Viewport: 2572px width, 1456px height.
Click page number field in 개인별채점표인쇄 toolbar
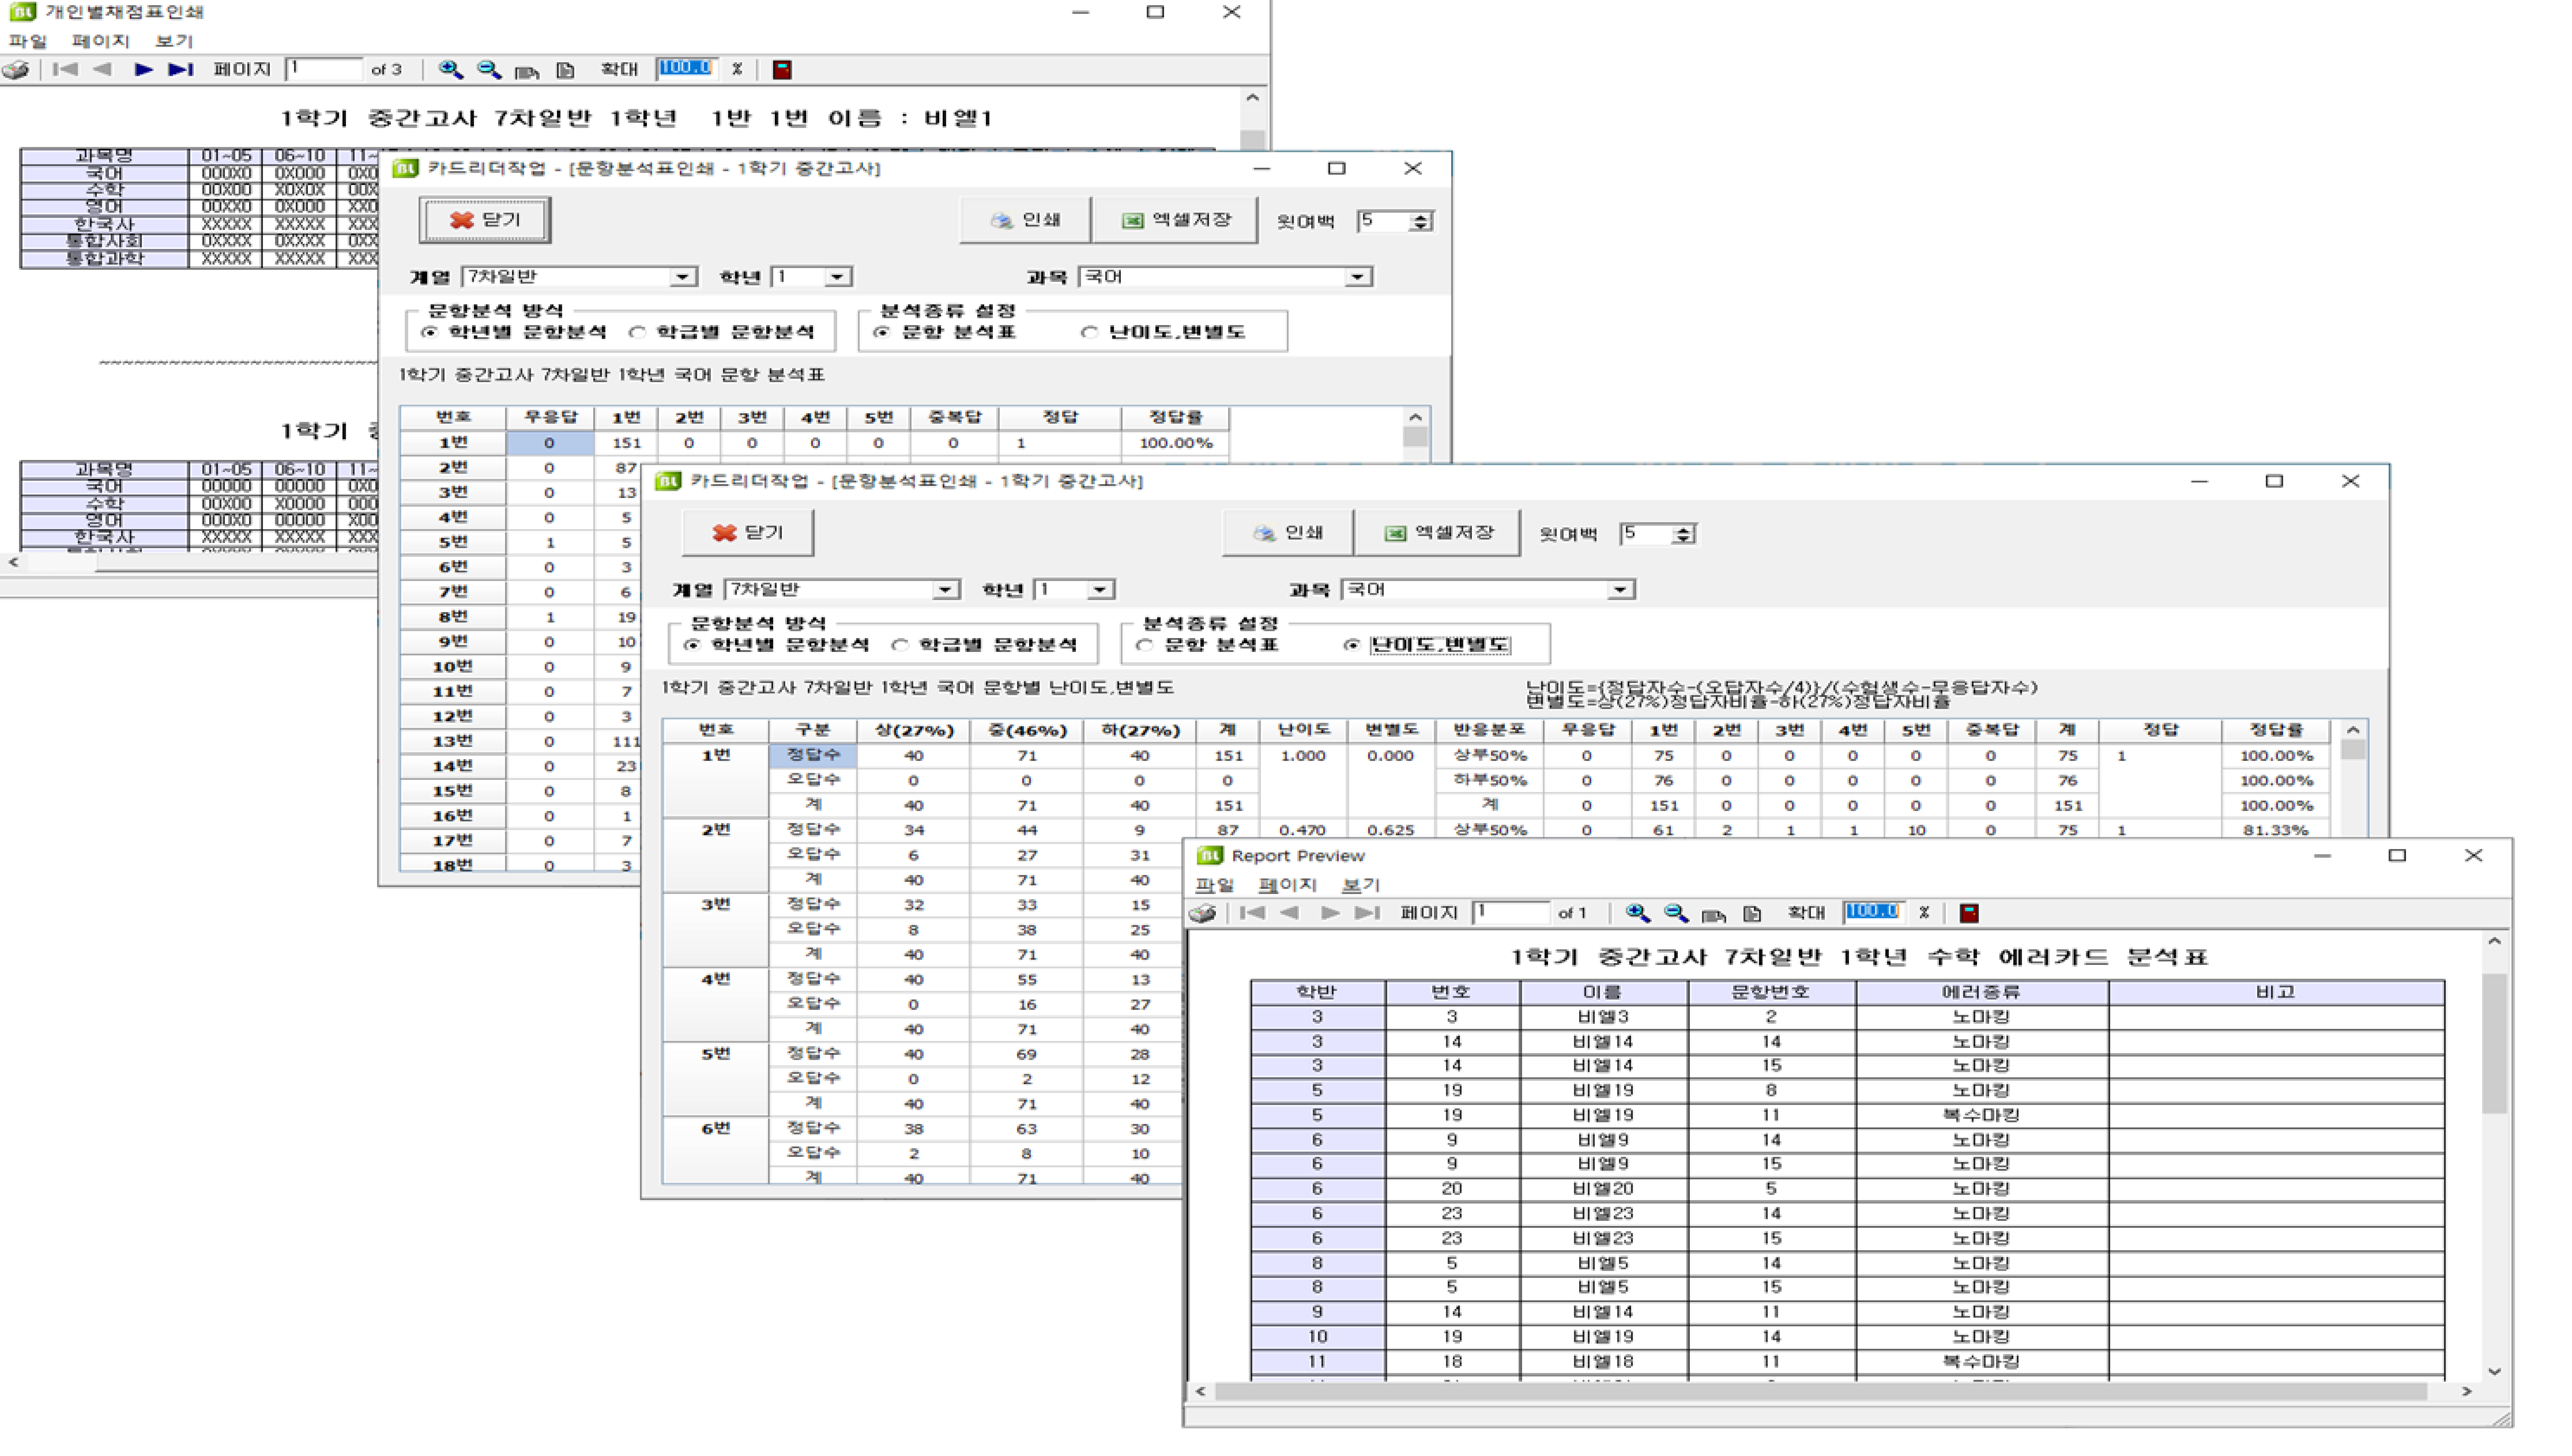324,69
